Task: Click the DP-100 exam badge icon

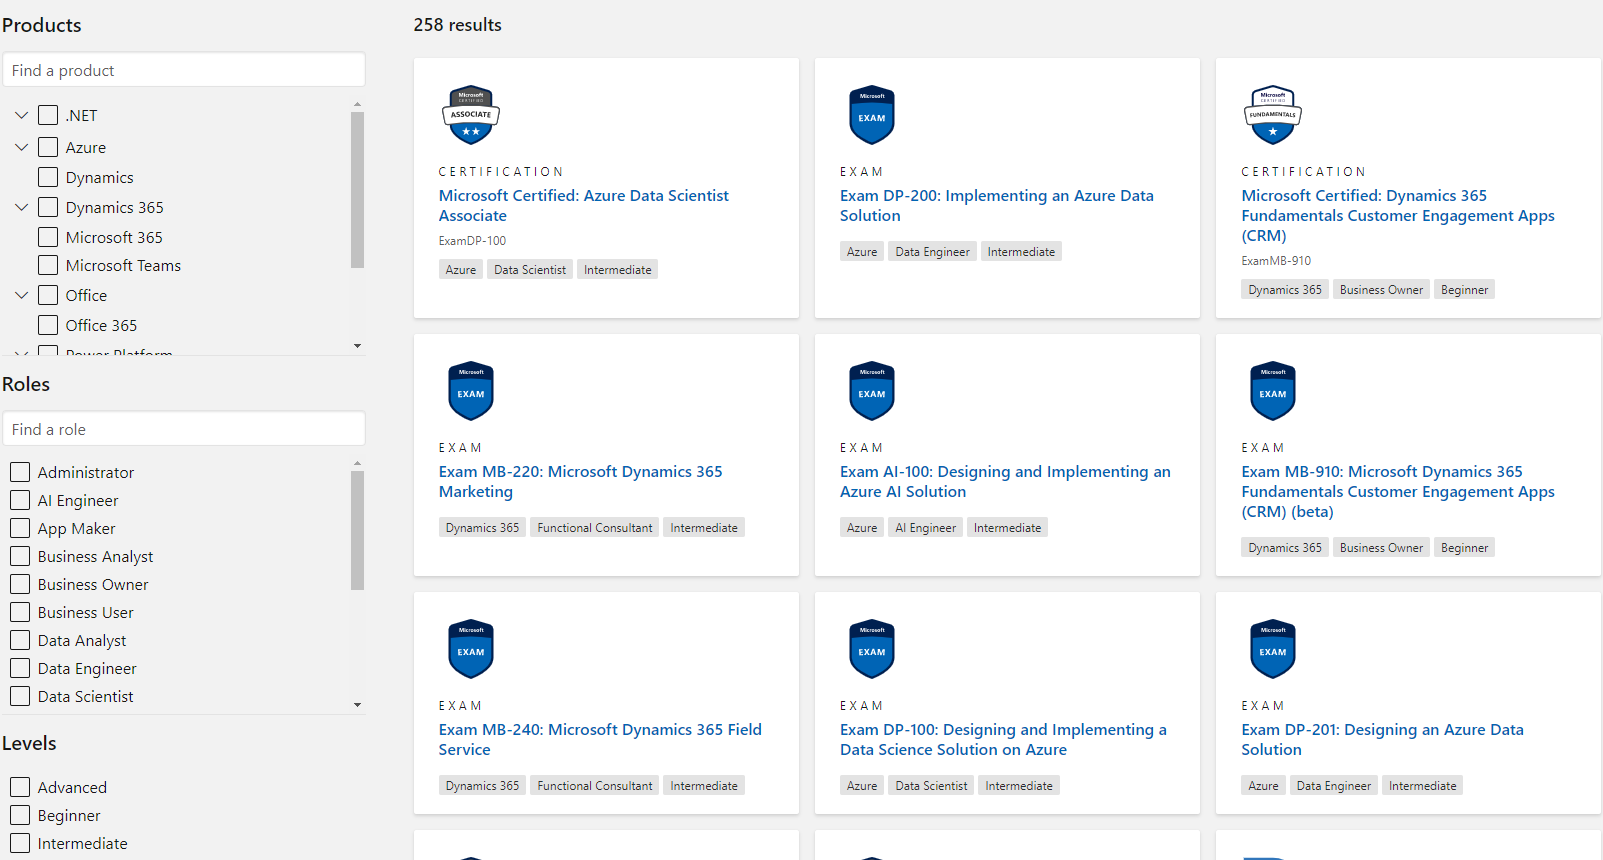Action: pyautogui.click(x=872, y=649)
